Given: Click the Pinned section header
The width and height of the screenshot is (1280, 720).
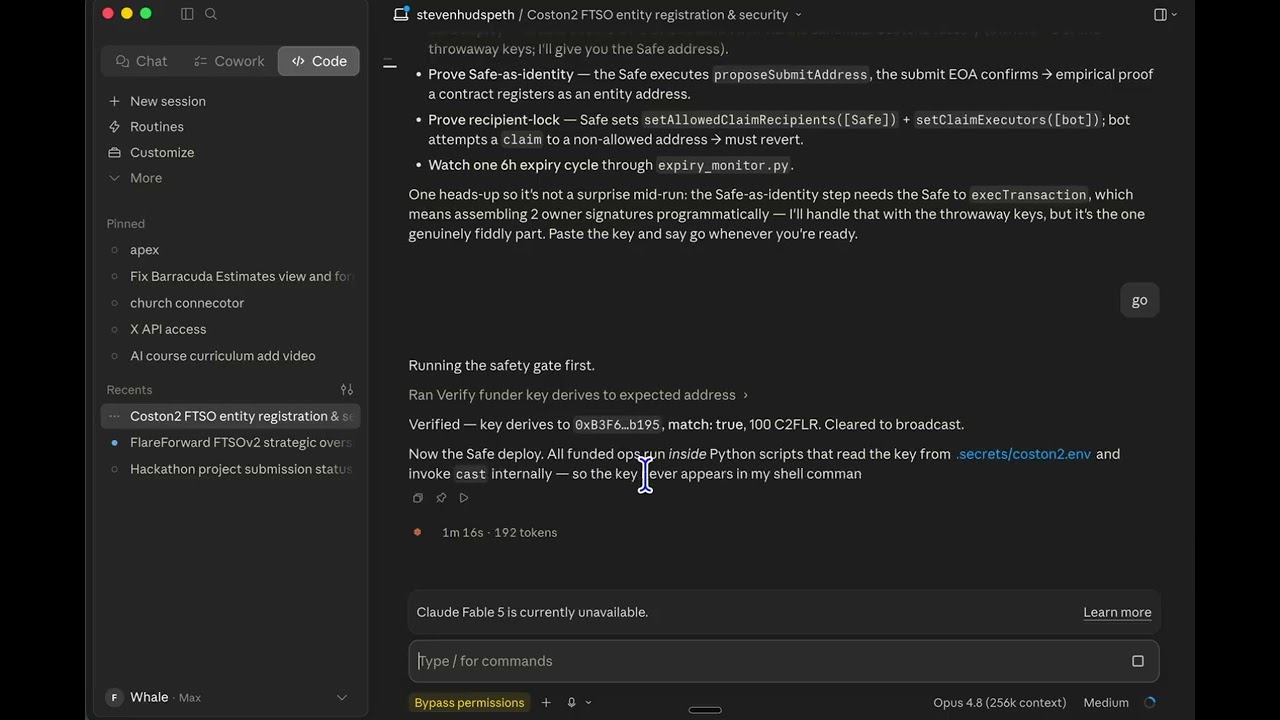Looking at the screenshot, I should (x=126, y=224).
